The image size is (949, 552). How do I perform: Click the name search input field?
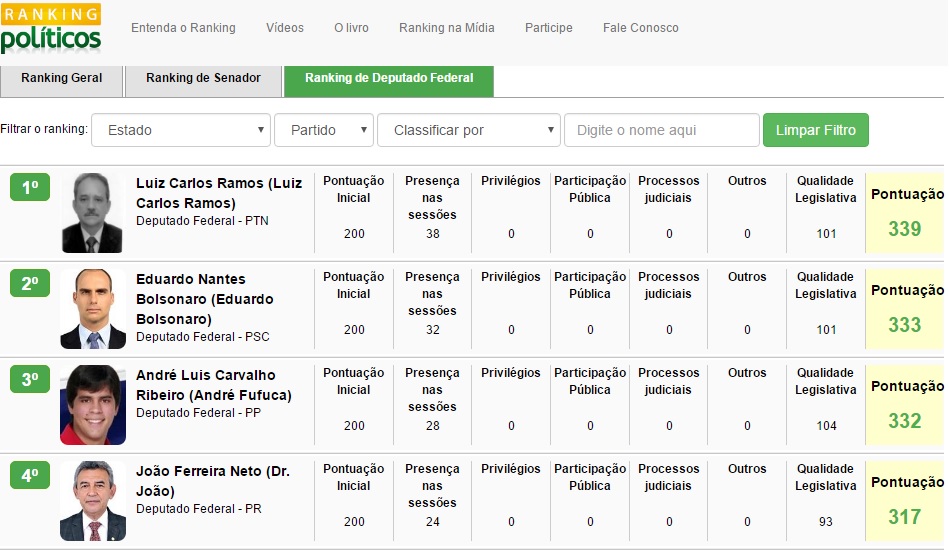661,130
